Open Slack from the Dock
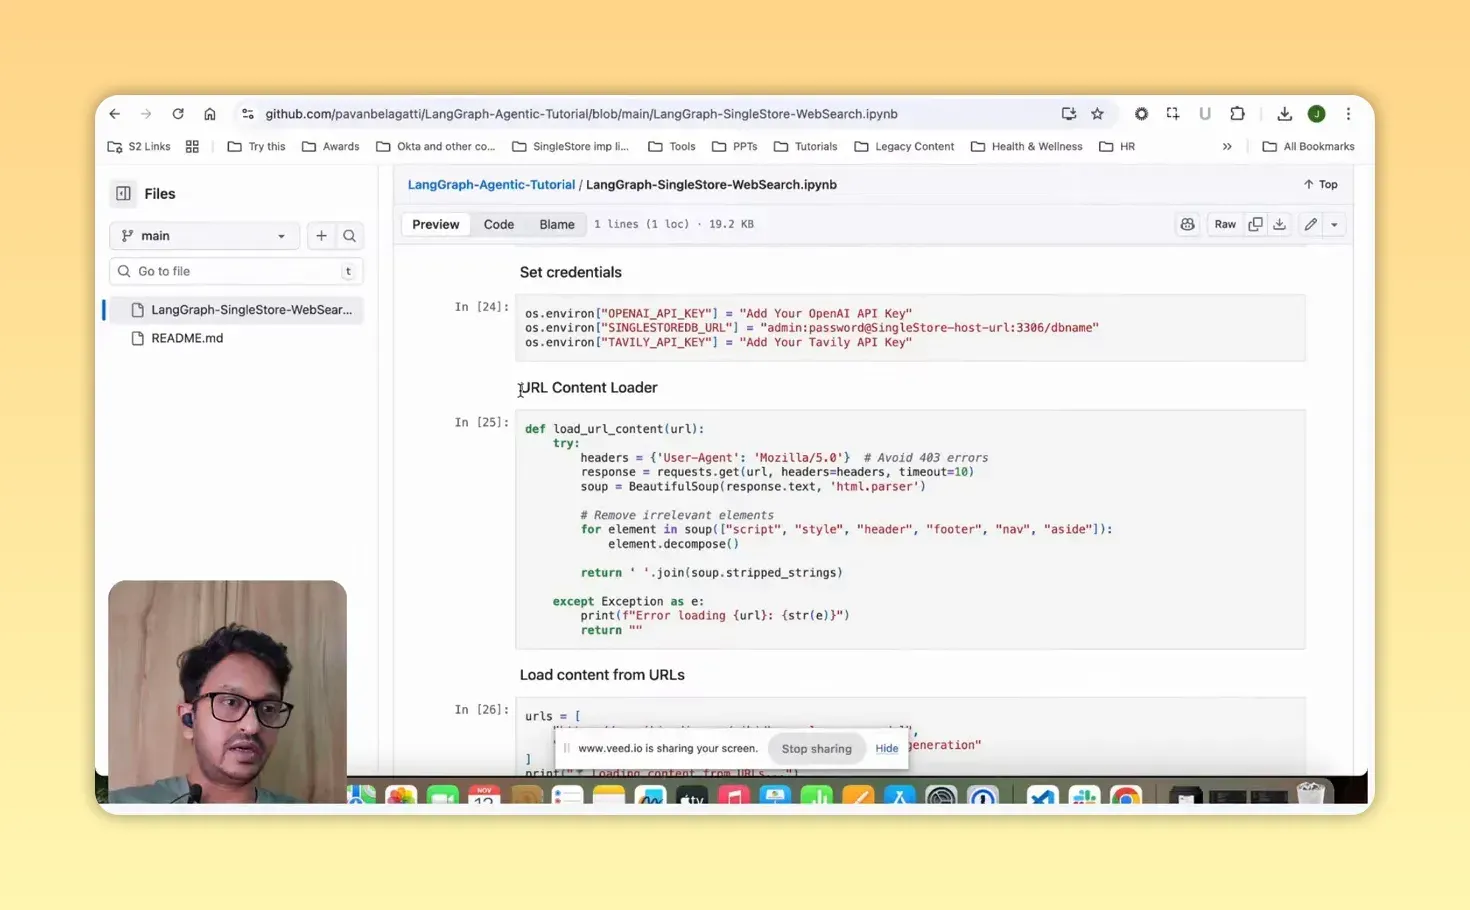 (x=1085, y=796)
